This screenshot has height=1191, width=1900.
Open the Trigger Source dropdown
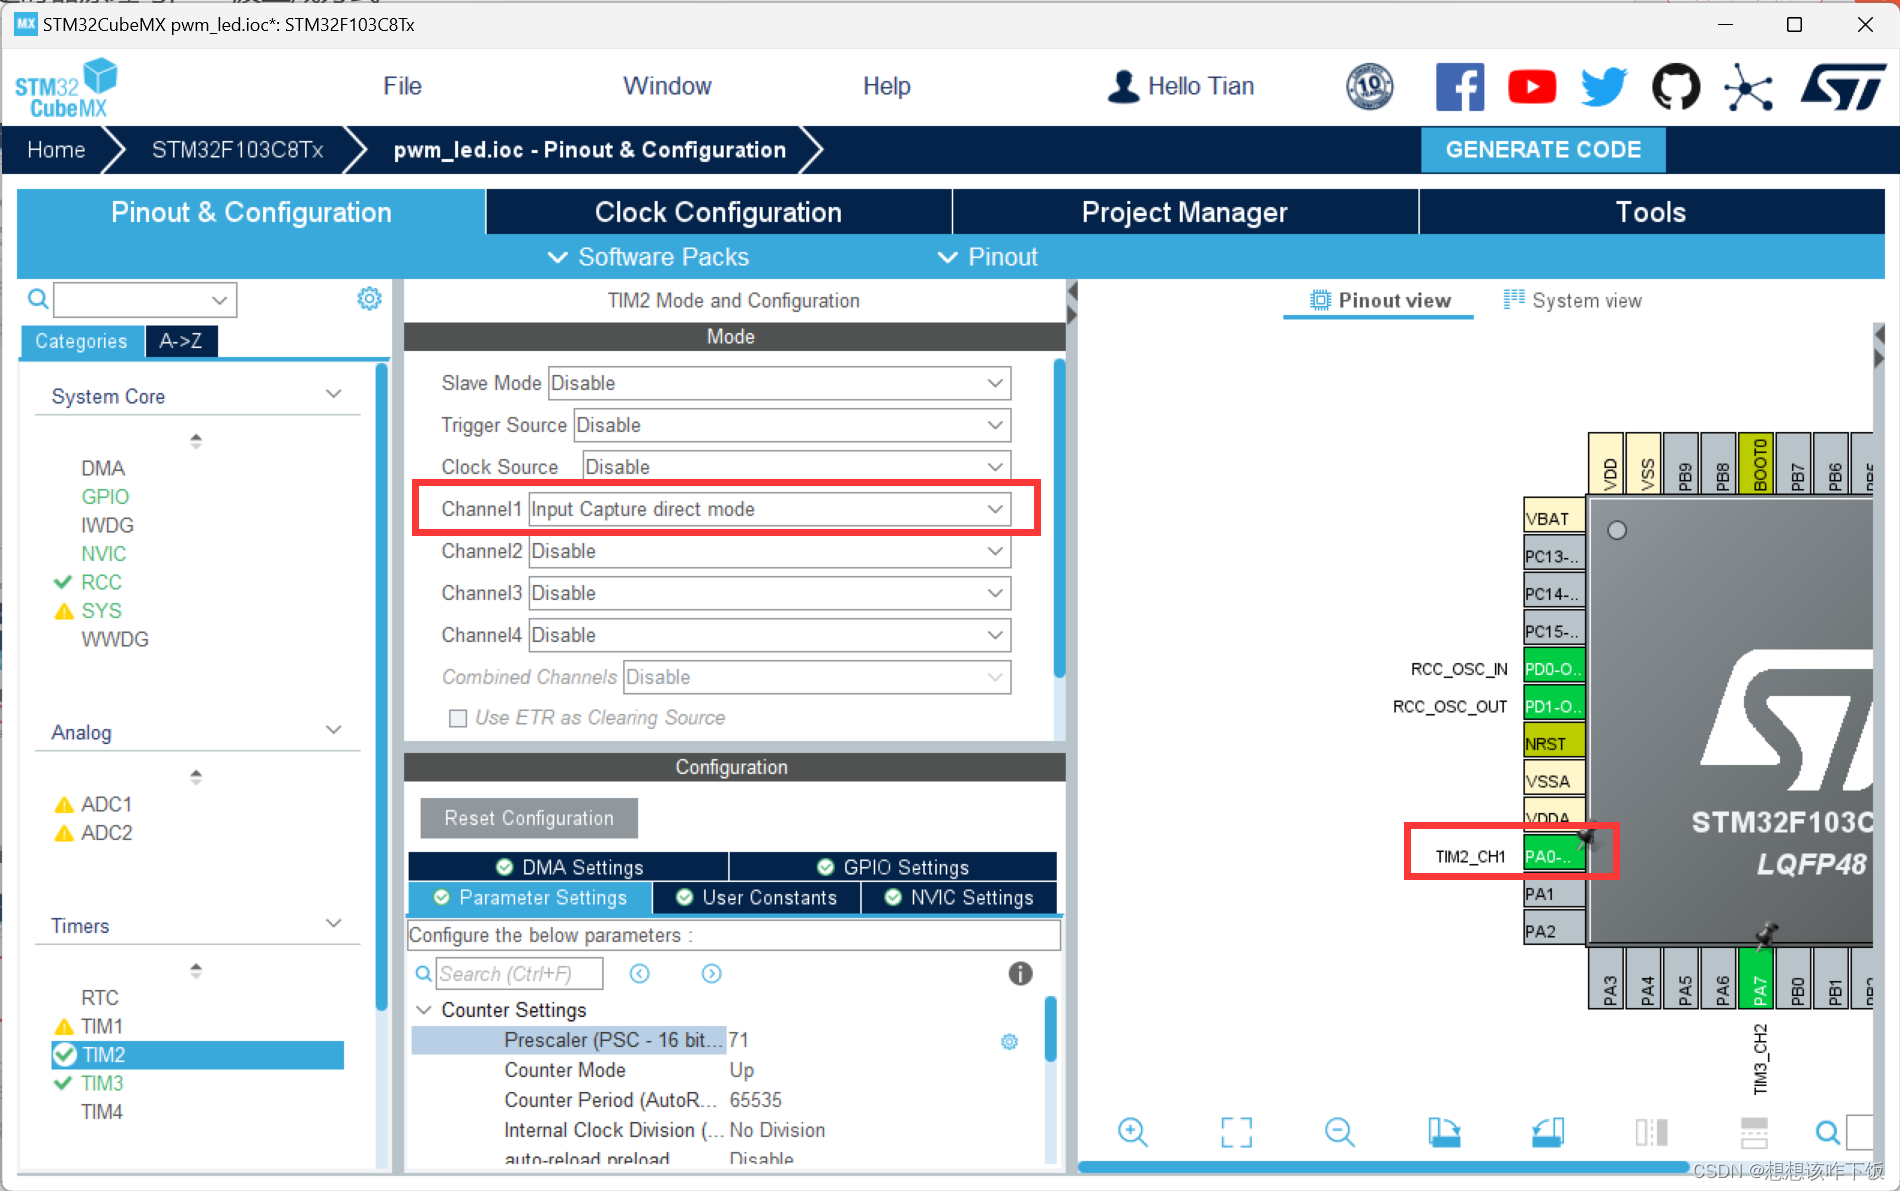[792, 425]
